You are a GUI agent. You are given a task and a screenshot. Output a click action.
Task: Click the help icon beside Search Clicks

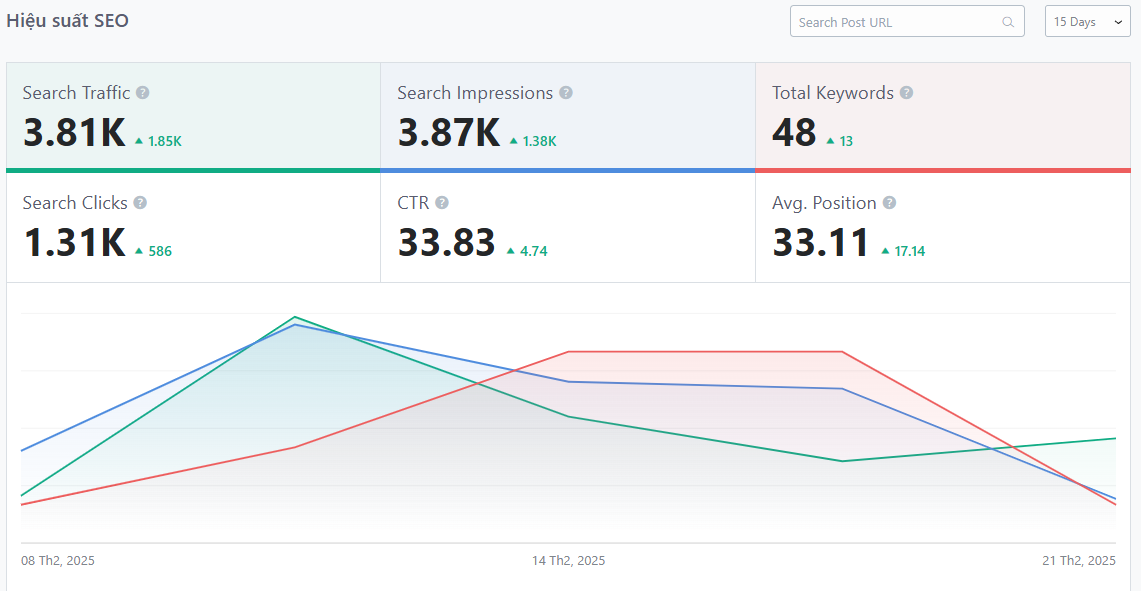[x=140, y=203]
